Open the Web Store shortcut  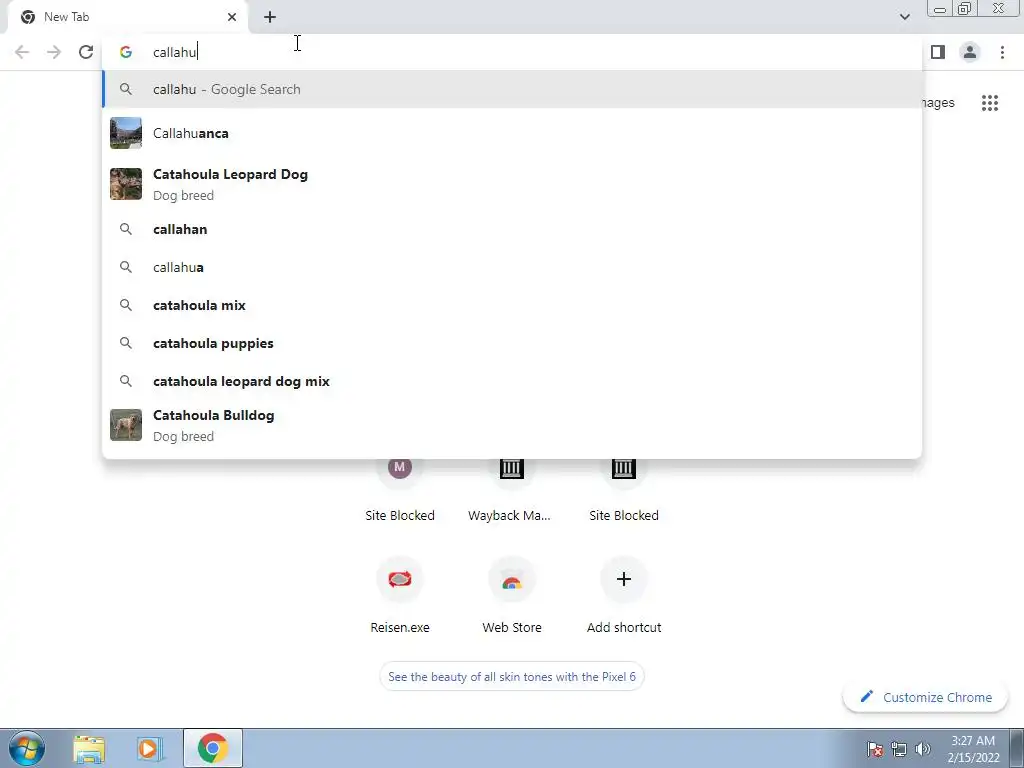pos(511,594)
